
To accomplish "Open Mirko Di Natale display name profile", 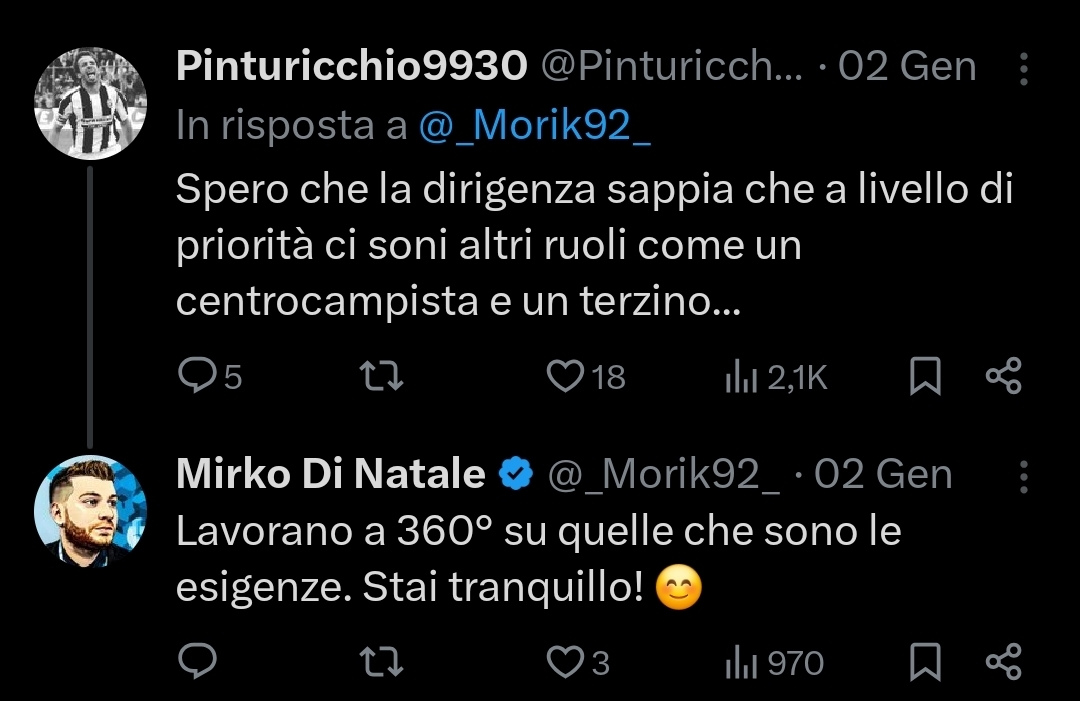I will coord(331,474).
